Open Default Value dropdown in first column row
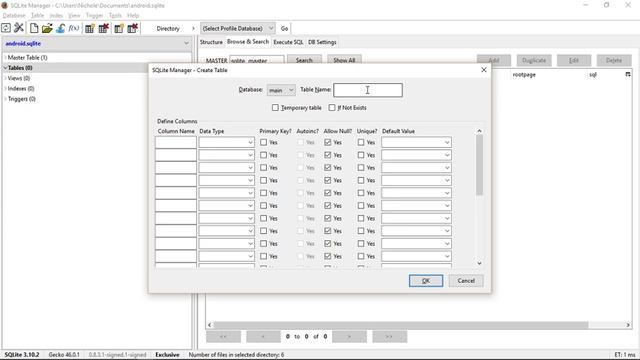The width and height of the screenshot is (640, 360). pyautogui.click(x=416, y=142)
